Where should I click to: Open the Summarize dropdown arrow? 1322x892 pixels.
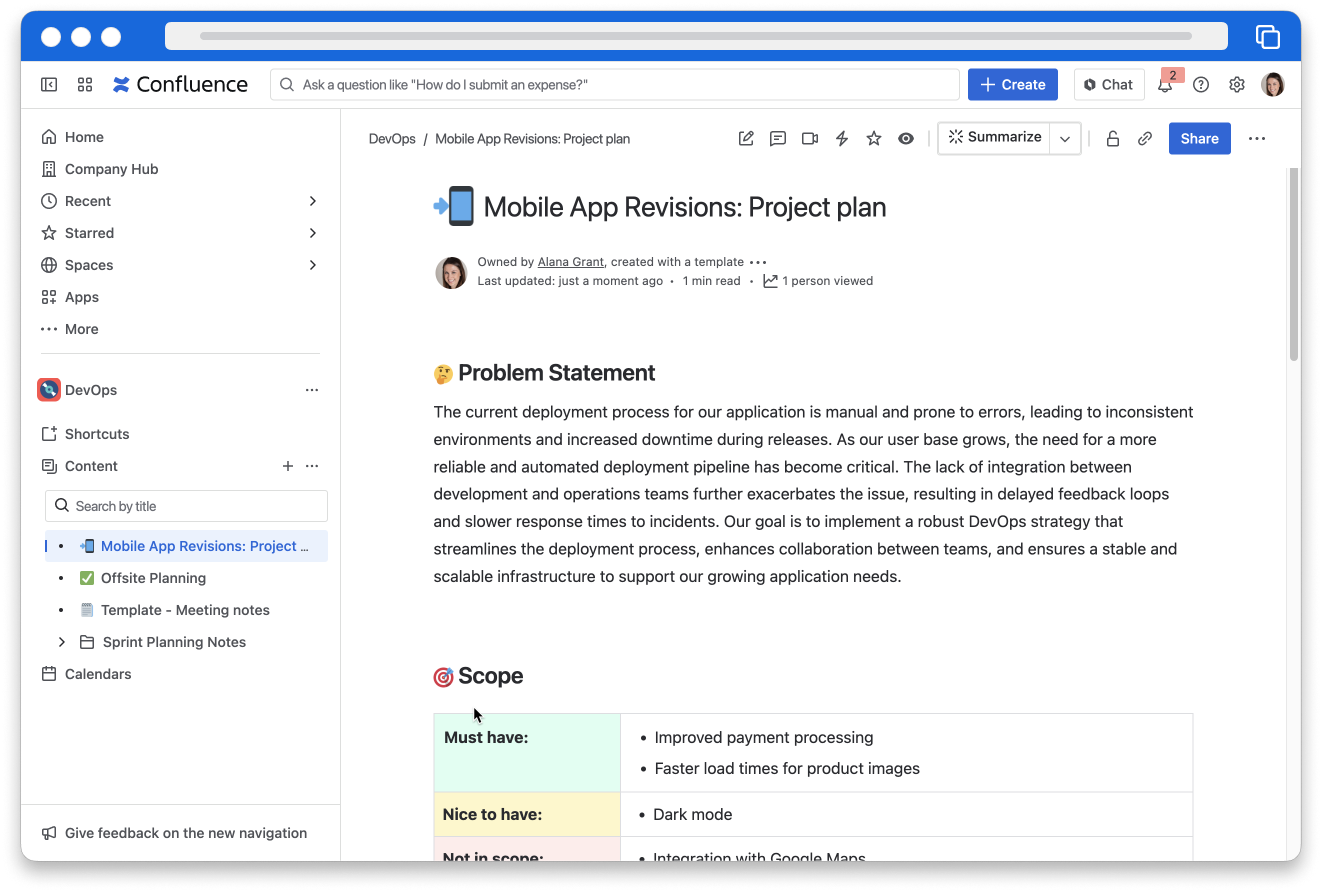(1065, 139)
